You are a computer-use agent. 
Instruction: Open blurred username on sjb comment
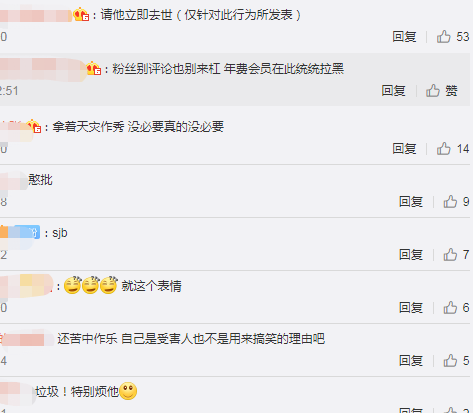pos(20,232)
